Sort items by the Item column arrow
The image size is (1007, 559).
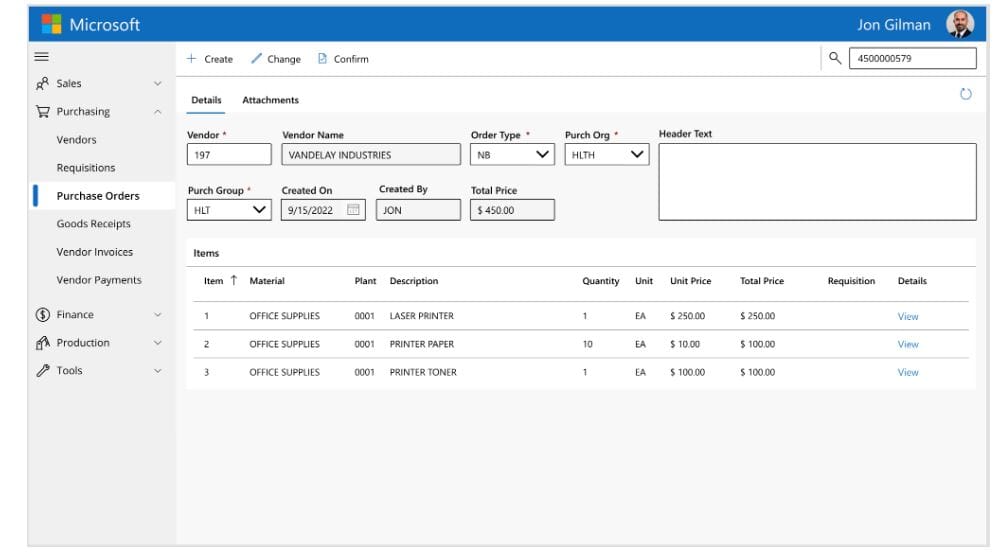point(233,281)
